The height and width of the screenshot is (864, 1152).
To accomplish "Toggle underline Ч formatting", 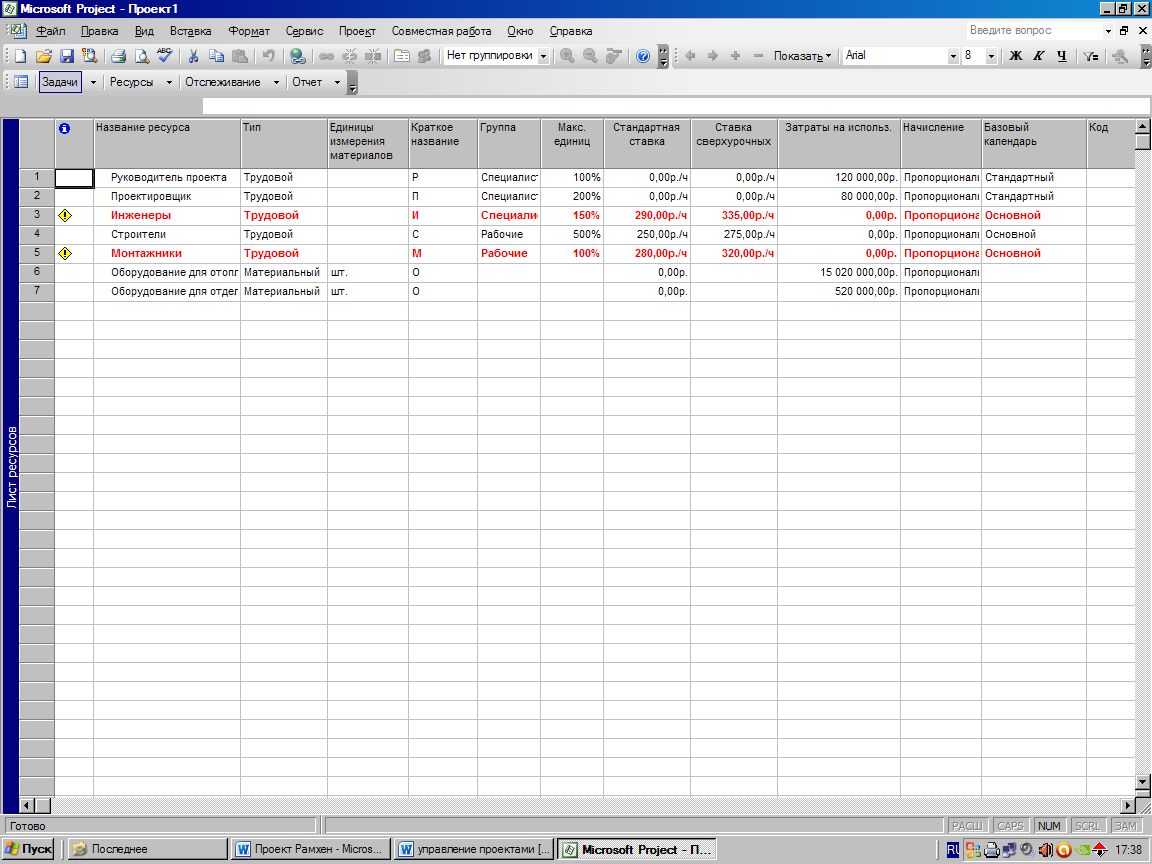I will coord(1062,56).
